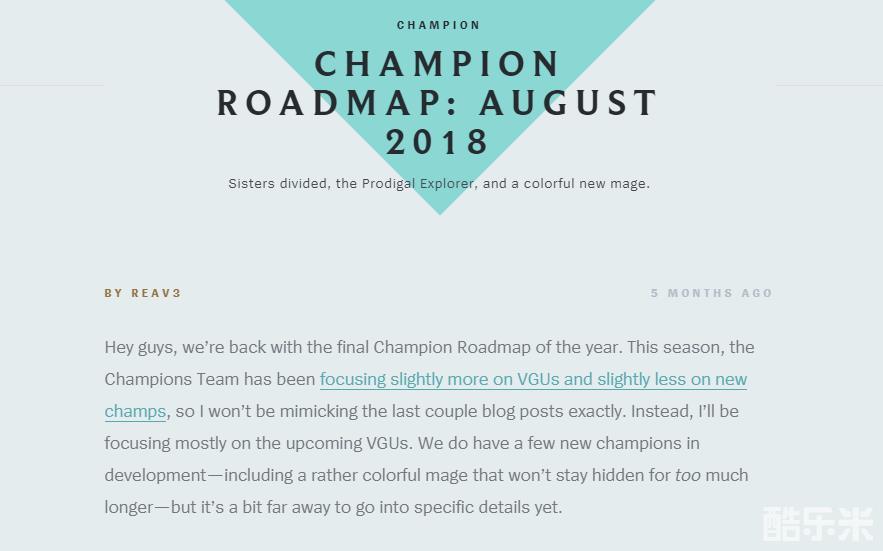883x551 pixels.
Task: Click the bottom tip of the teal triangle
Action: [440, 211]
